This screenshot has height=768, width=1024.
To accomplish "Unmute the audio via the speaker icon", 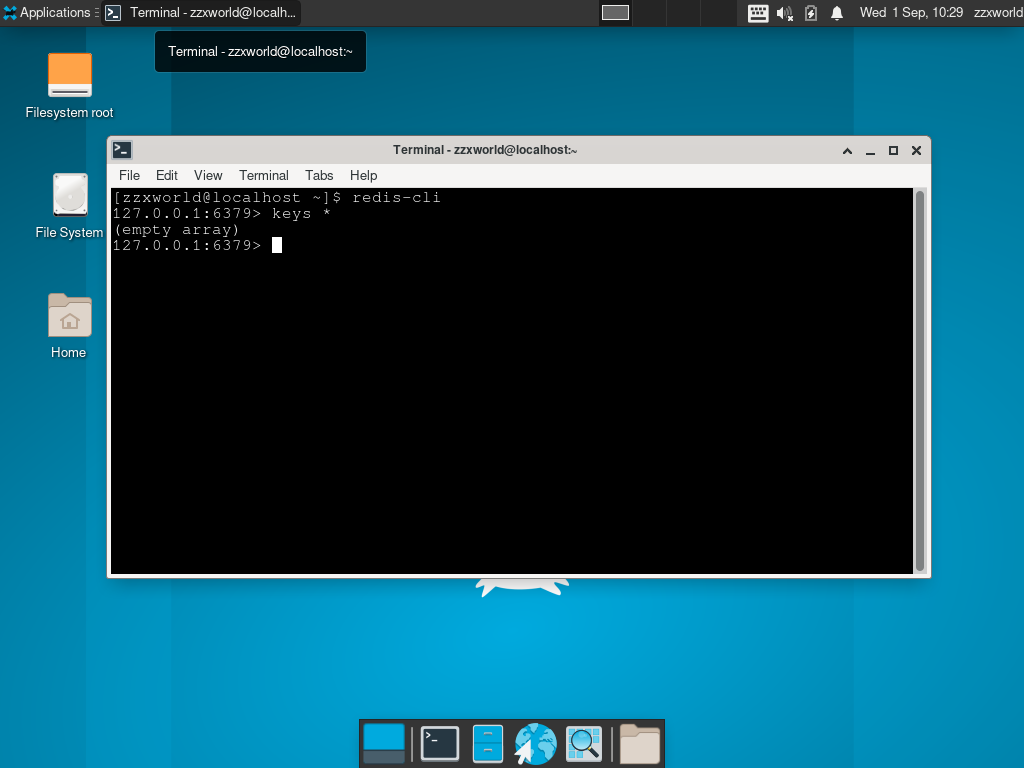I will 783,14.
